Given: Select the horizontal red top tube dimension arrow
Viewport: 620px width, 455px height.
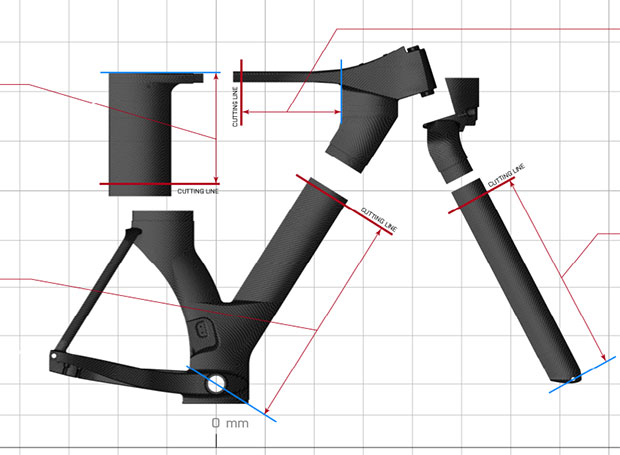Looking at the screenshot, I should pyautogui.click(x=290, y=111).
